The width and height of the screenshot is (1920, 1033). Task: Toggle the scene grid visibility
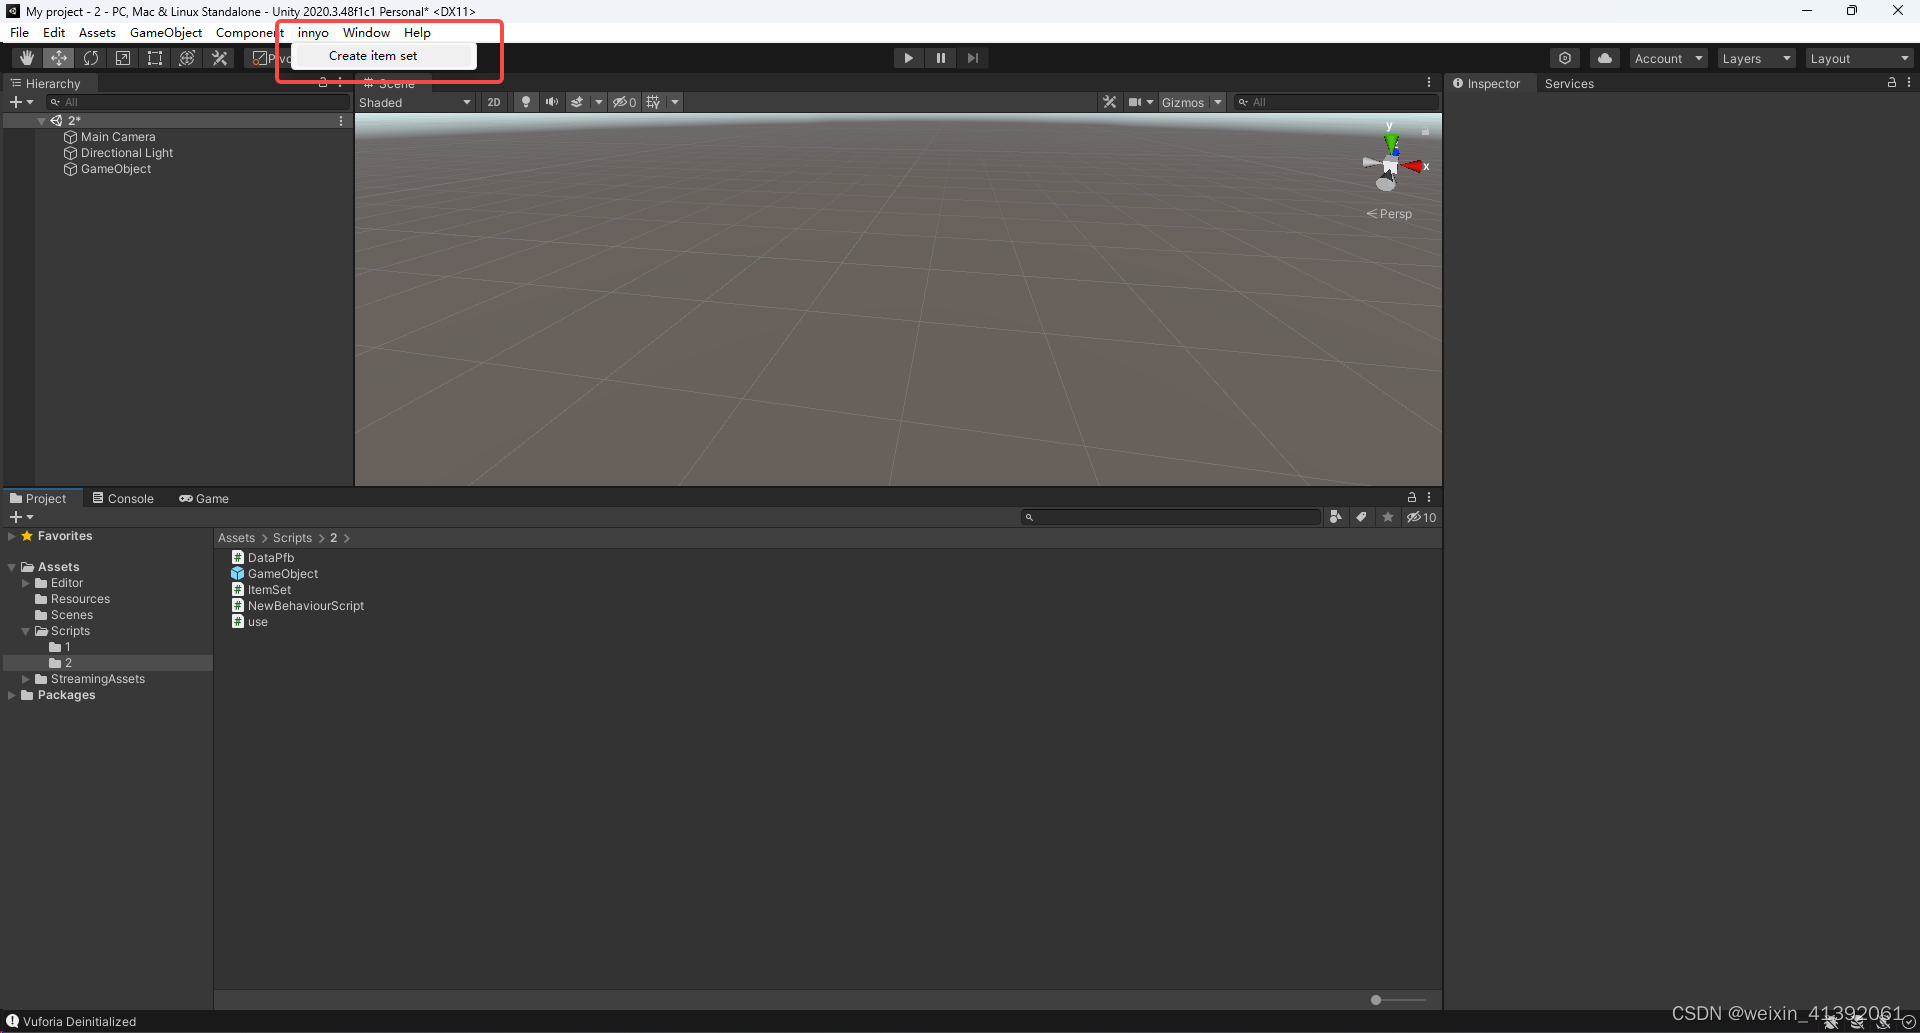point(652,101)
